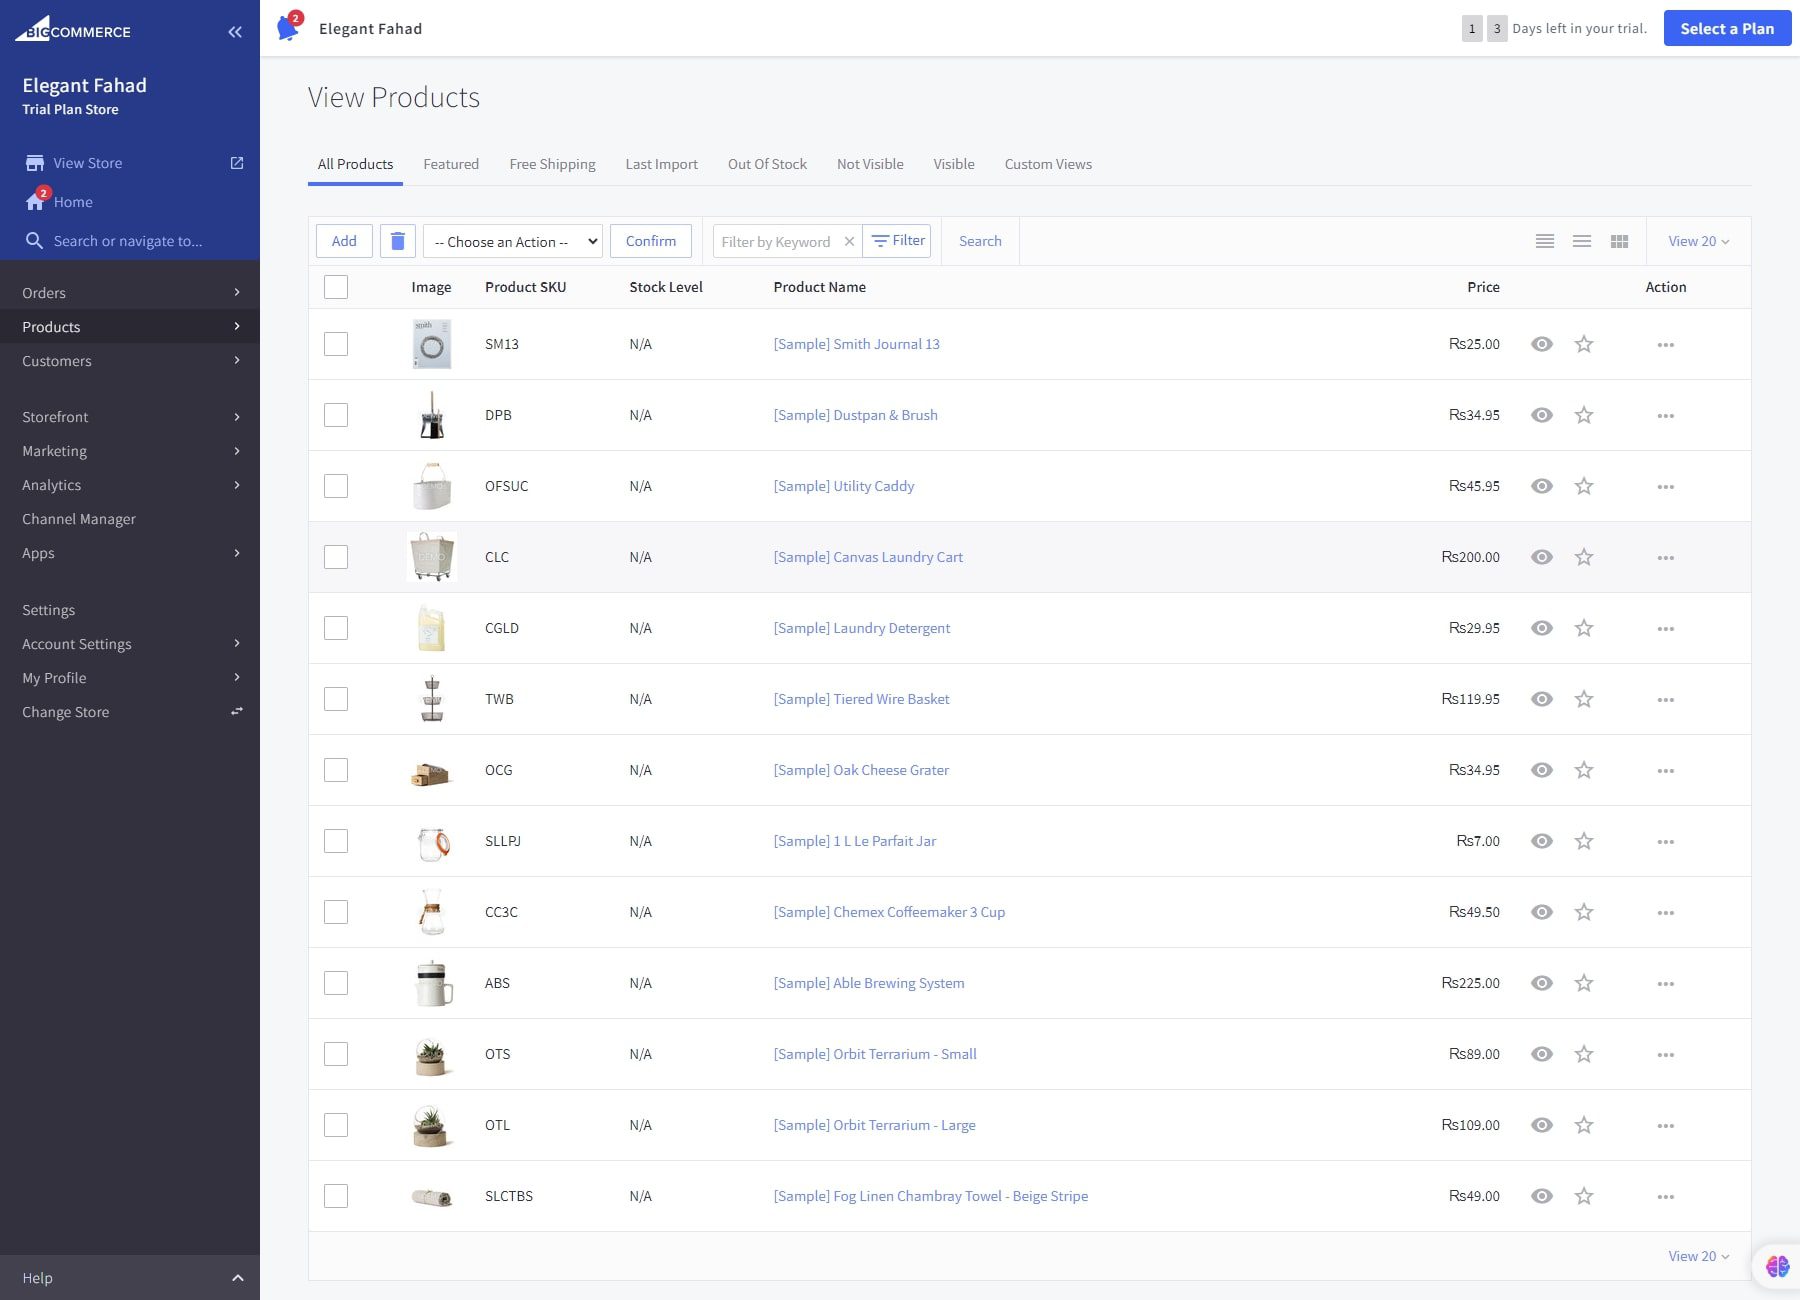Switch to grid view using the grid icon
The image size is (1800, 1300).
pyautogui.click(x=1619, y=240)
